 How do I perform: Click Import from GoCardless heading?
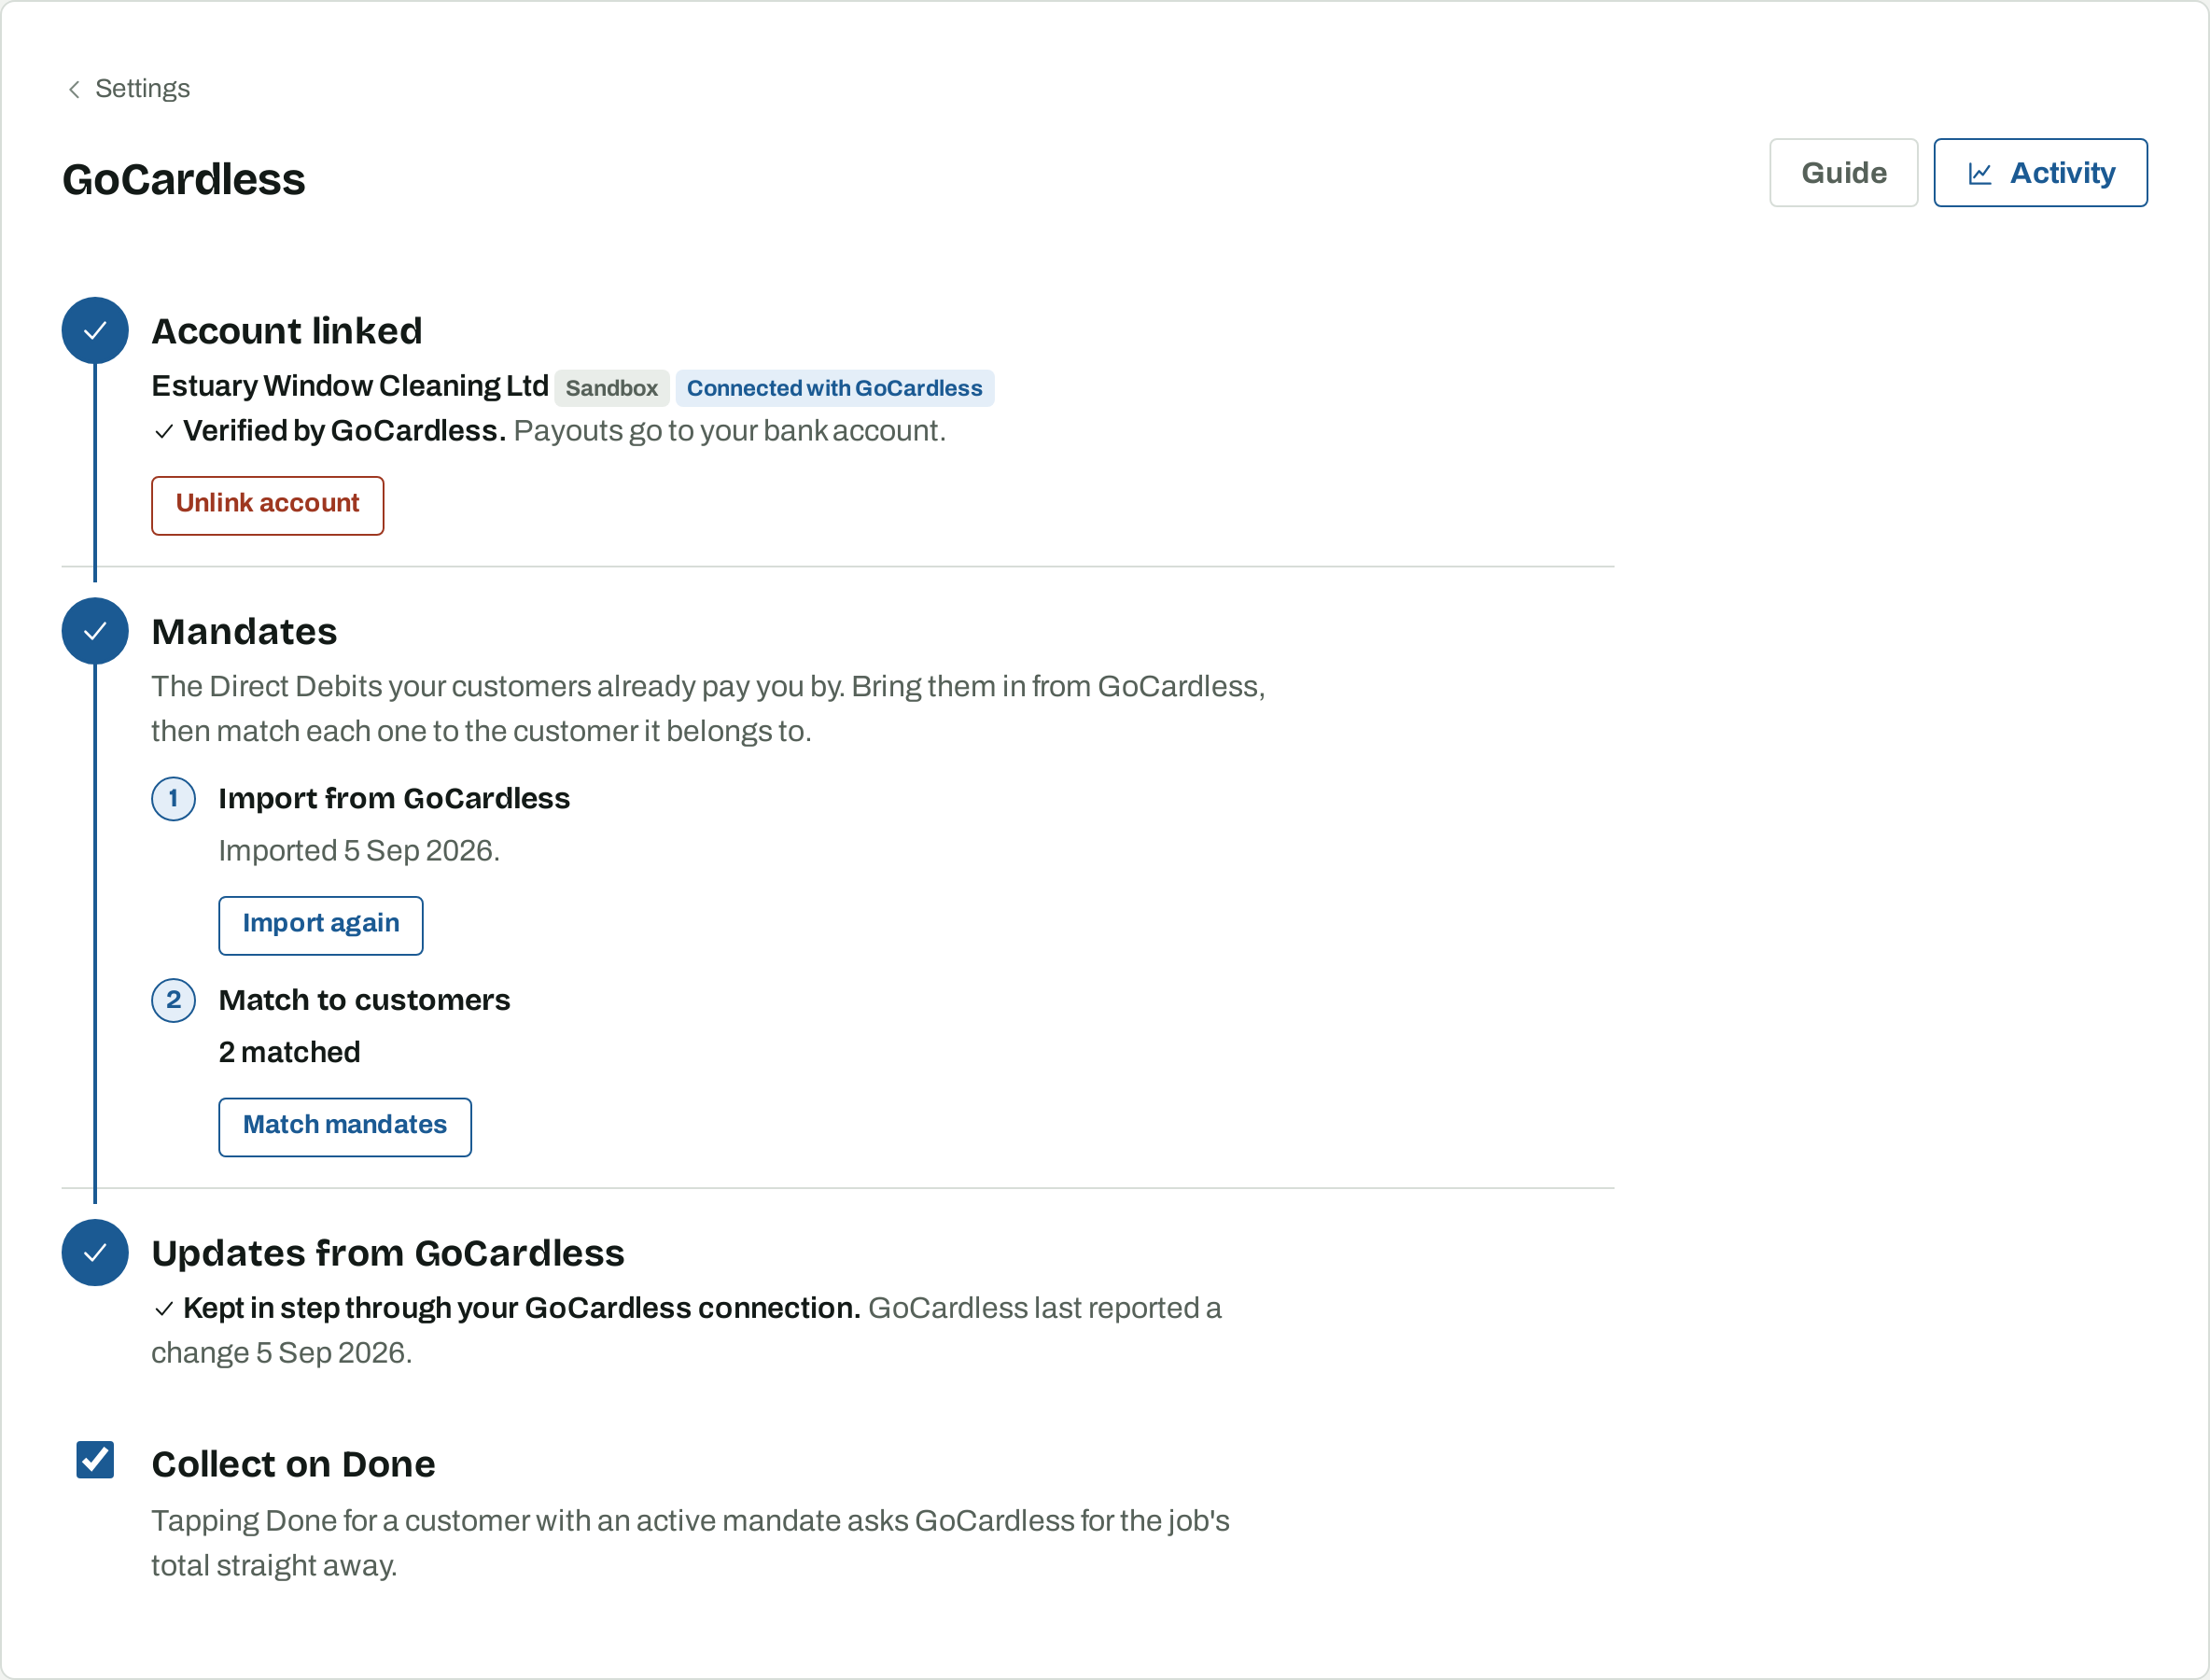(x=394, y=798)
